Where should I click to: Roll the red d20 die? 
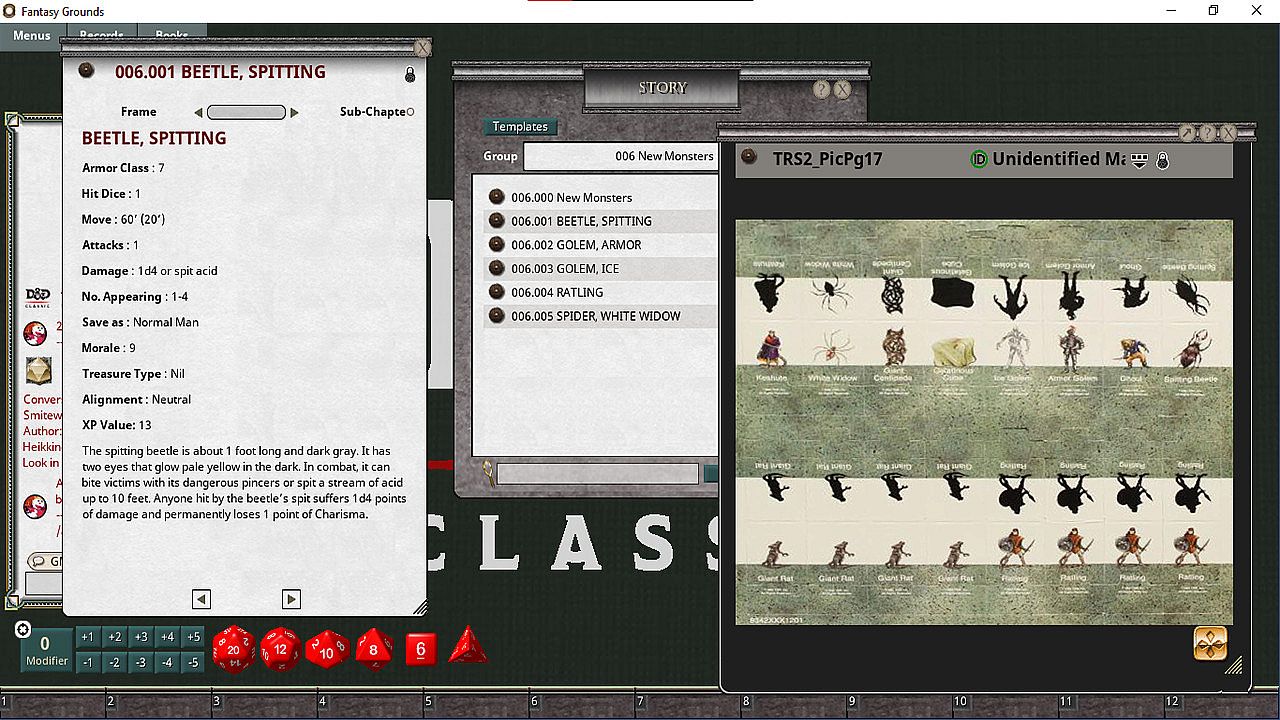click(233, 649)
